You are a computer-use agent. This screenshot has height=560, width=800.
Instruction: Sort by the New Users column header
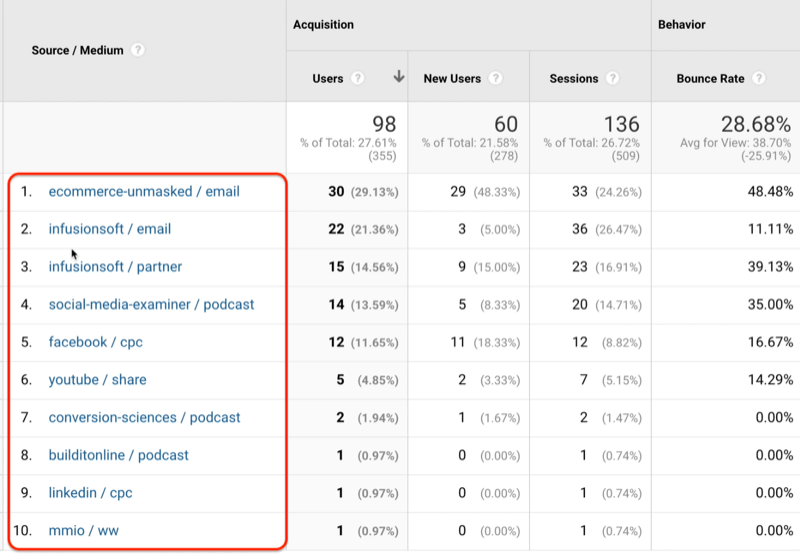click(452, 79)
